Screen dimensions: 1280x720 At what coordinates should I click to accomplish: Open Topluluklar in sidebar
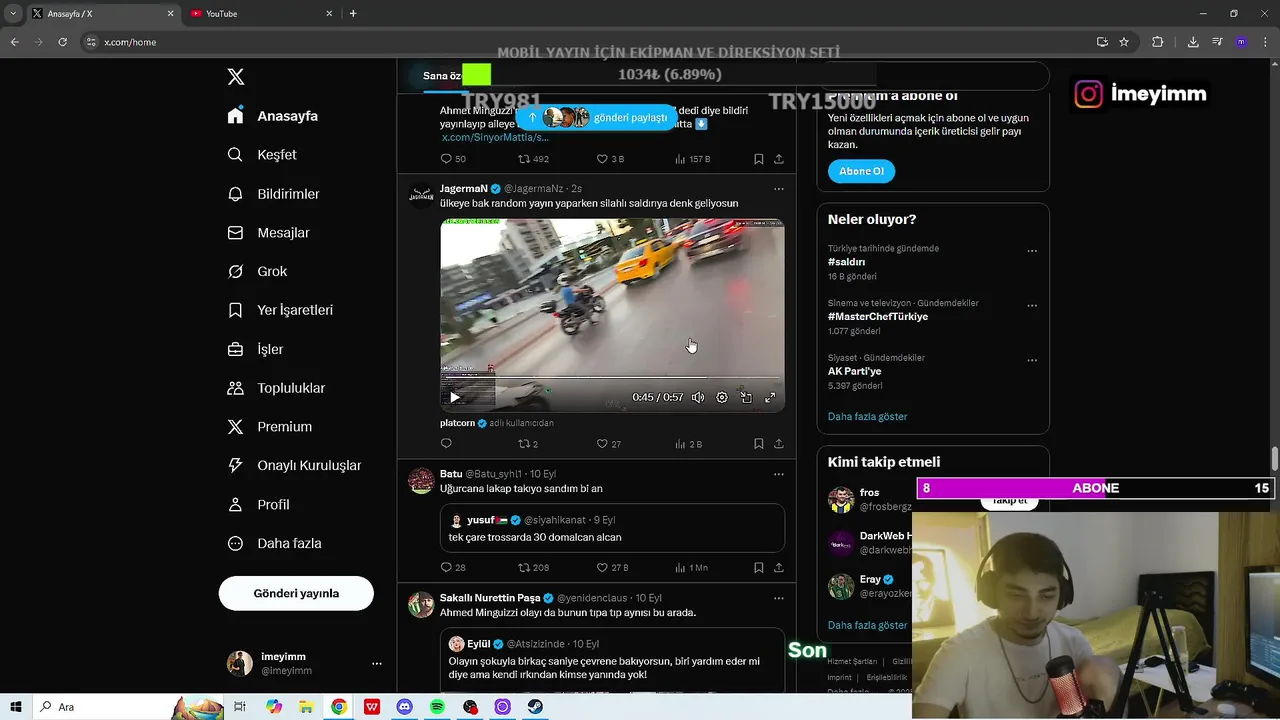276,388
